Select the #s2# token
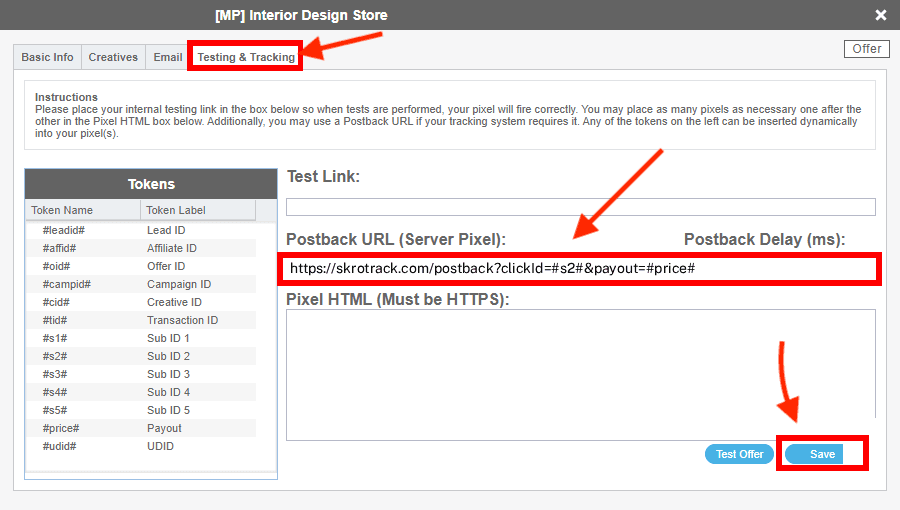Viewport: 900px width, 510px height. click(55, 356)
